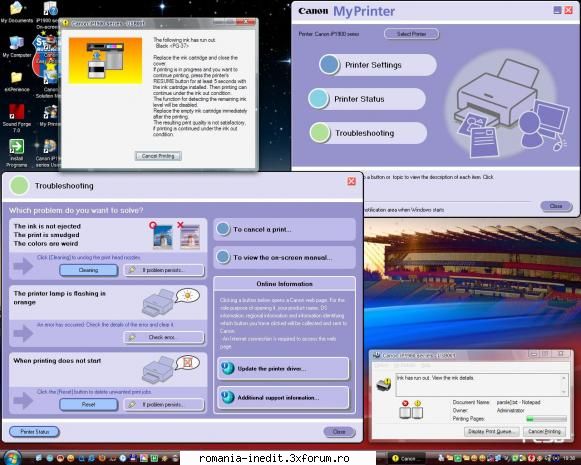
Task: Open My Printer desktop shortcut
Action: click(x=49, y=116)
